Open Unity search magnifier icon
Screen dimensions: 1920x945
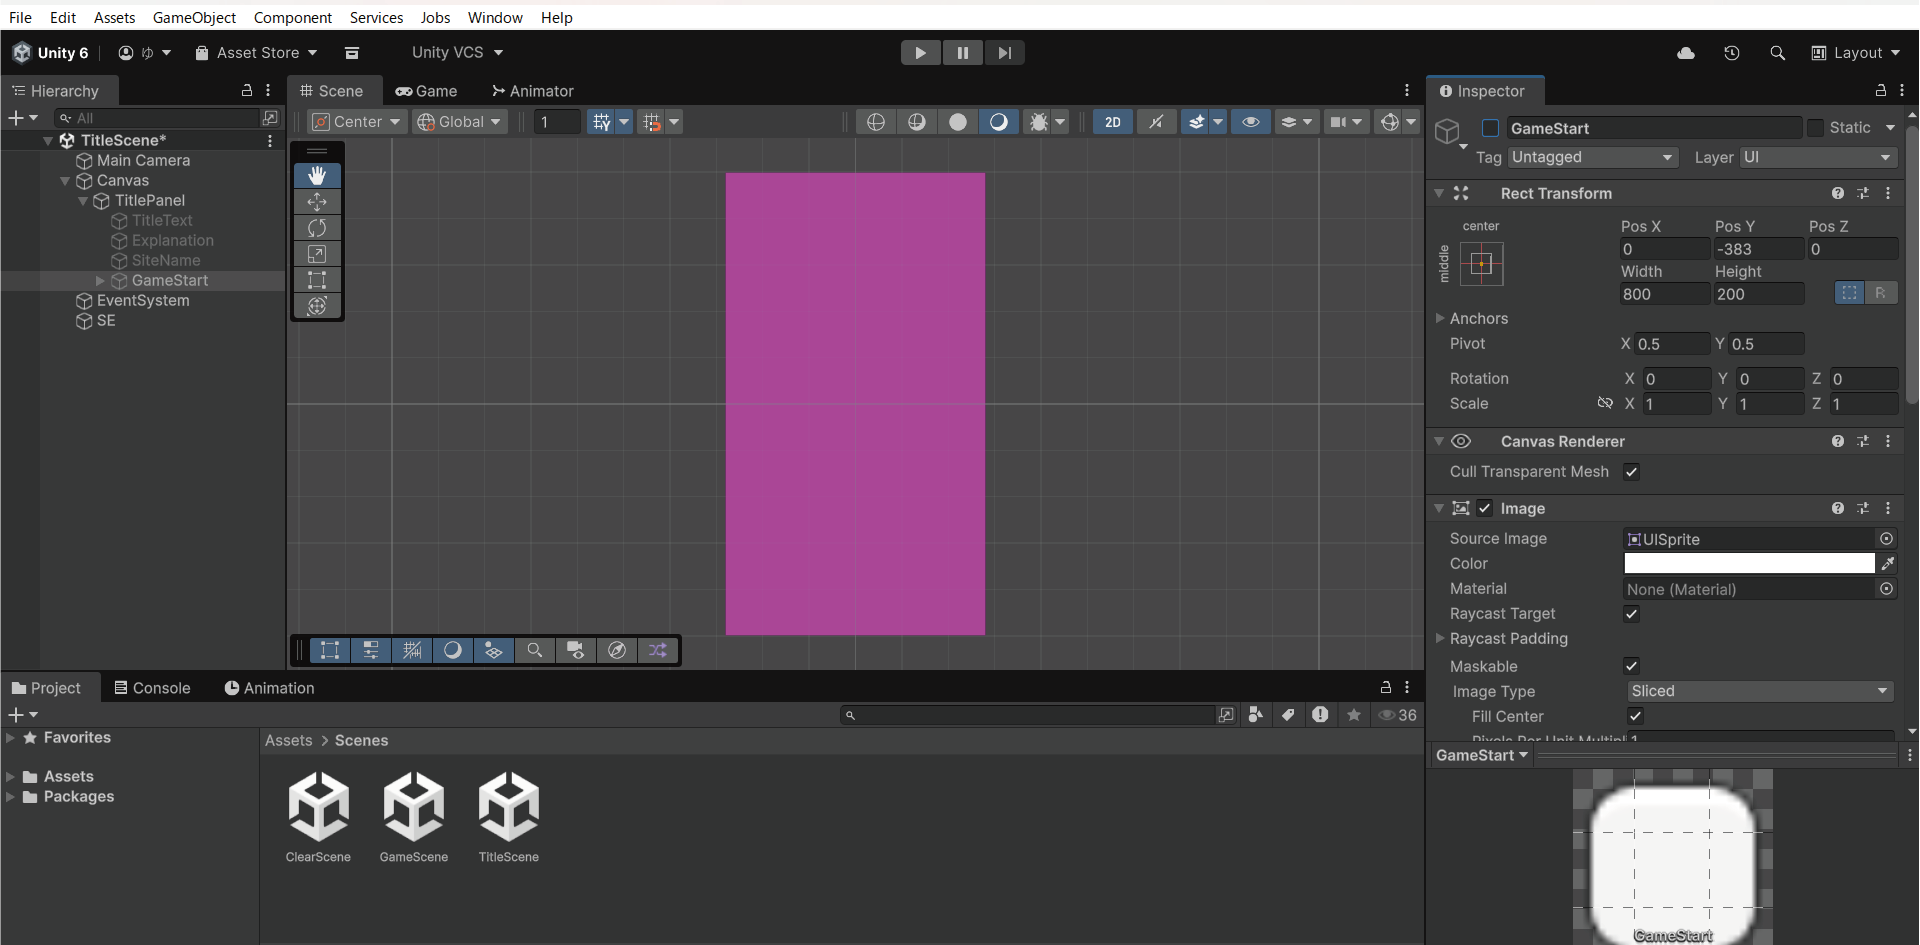click(x=1777, y=53)
